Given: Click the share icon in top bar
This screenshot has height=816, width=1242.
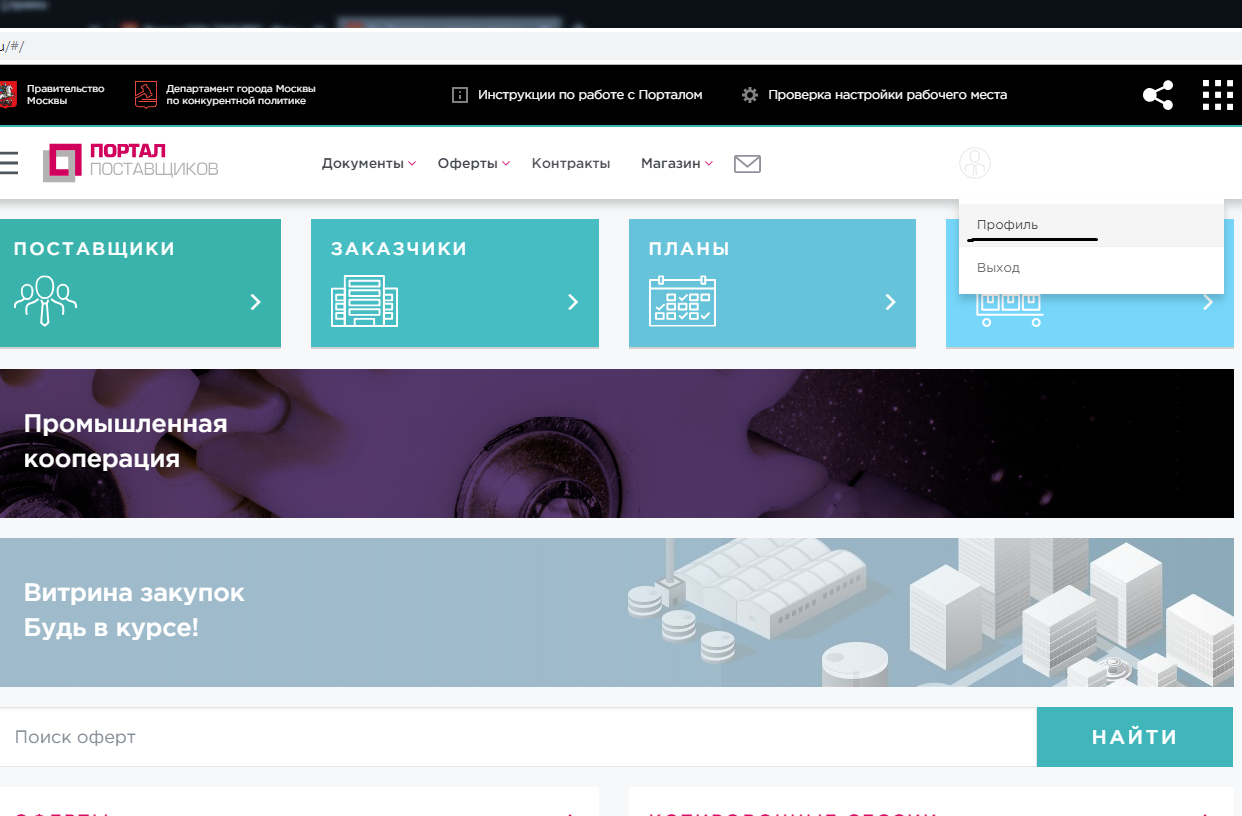Looking at the screenshot, I should (1158, 95).
